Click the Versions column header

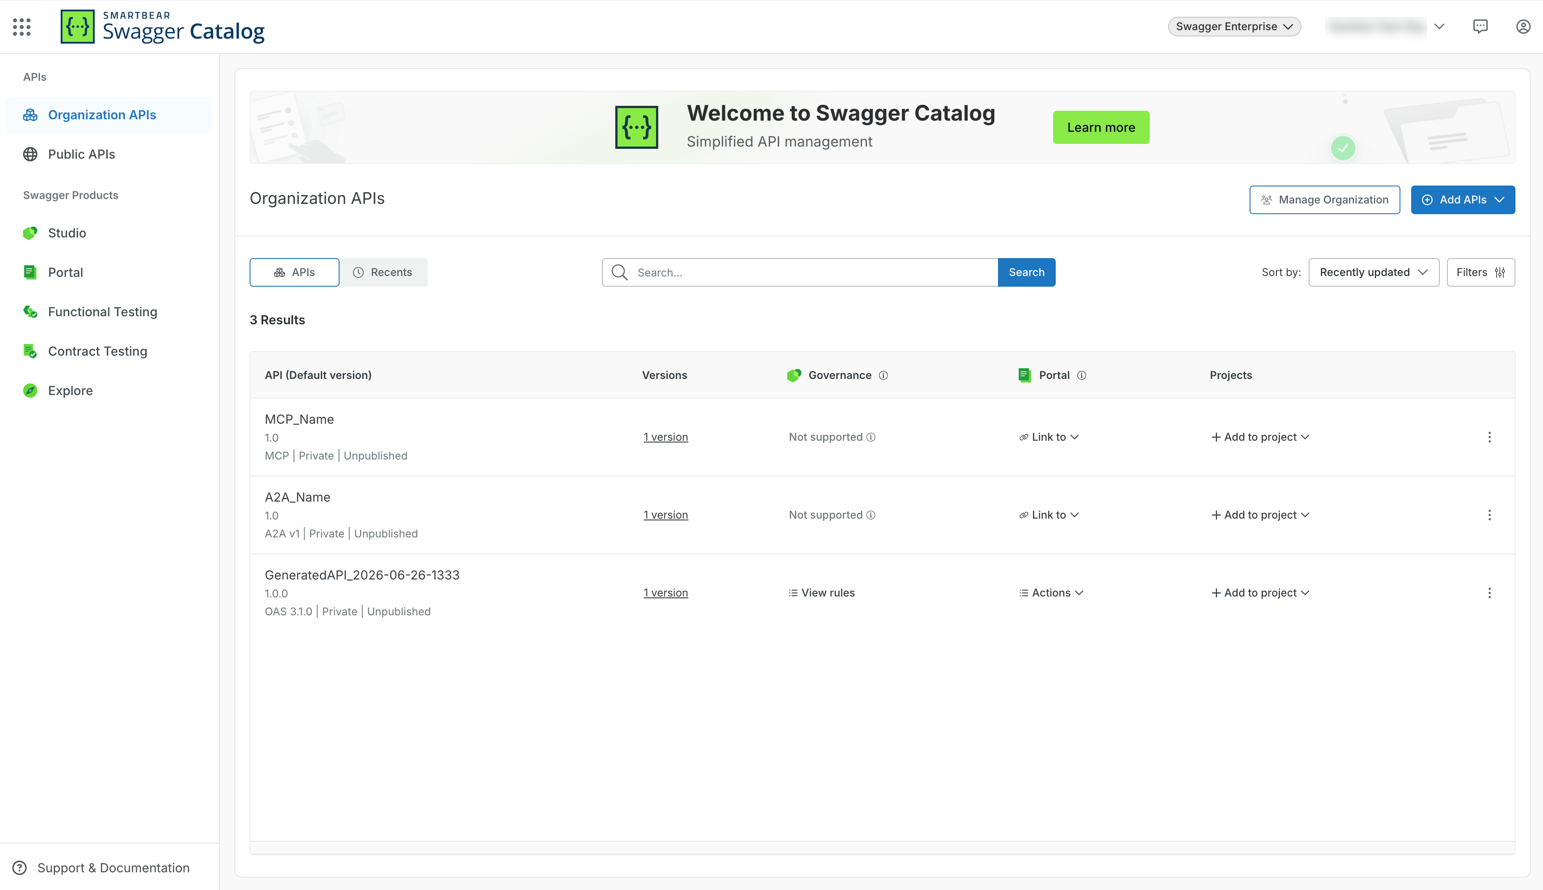664,376
